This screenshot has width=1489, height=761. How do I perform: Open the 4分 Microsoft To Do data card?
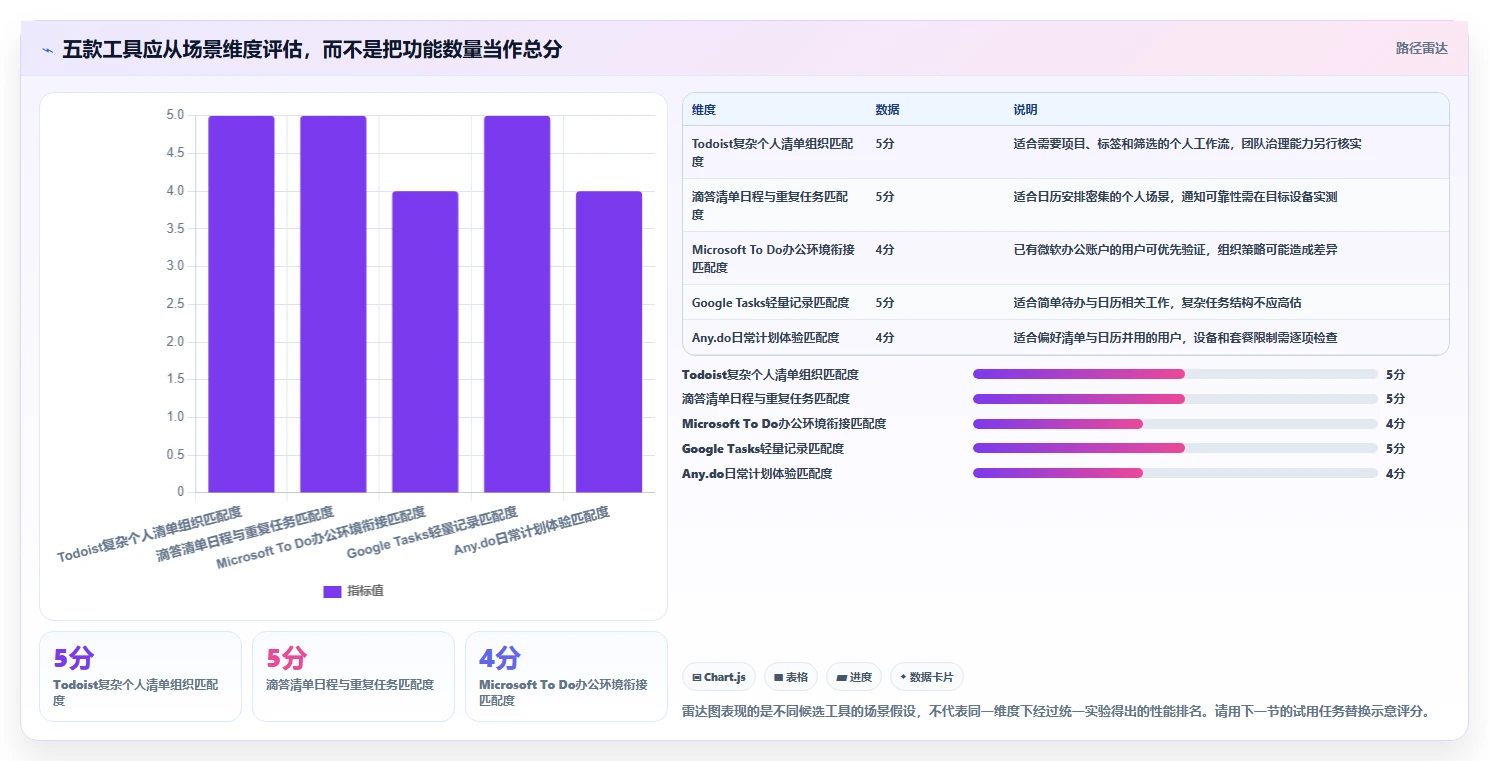coord(566,676)
